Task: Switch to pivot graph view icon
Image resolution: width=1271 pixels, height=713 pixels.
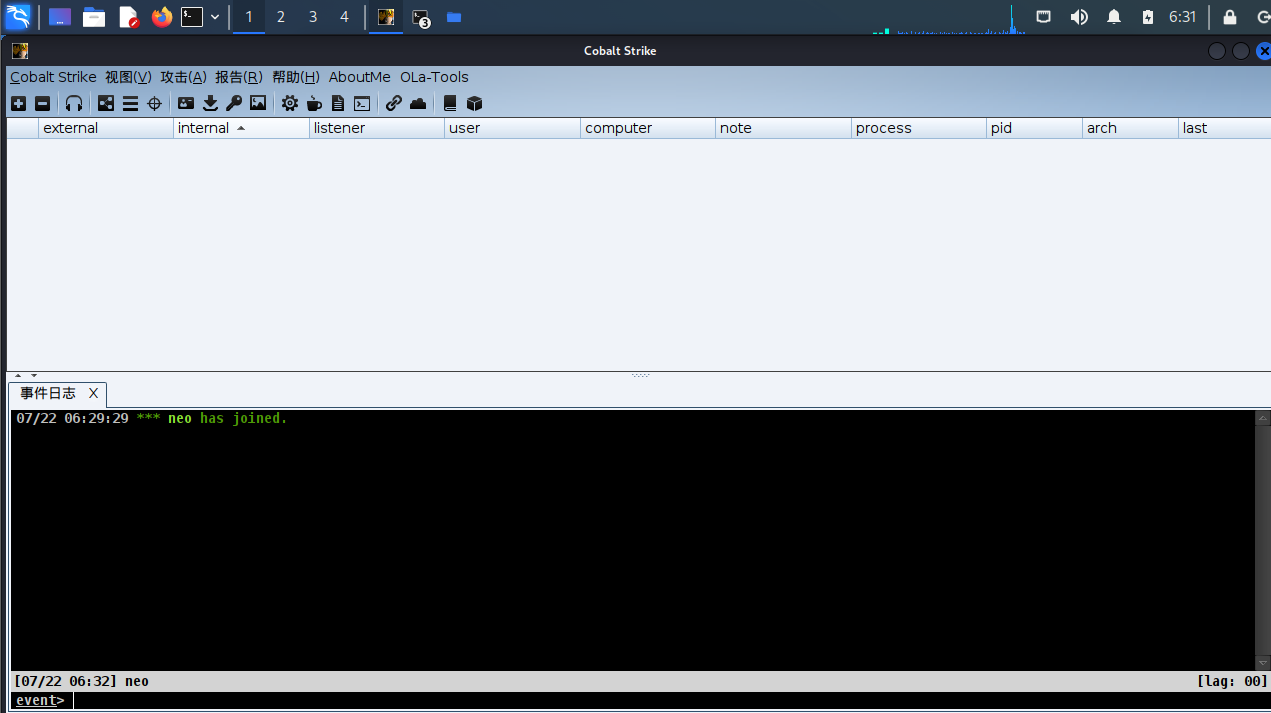Action: 106,103
